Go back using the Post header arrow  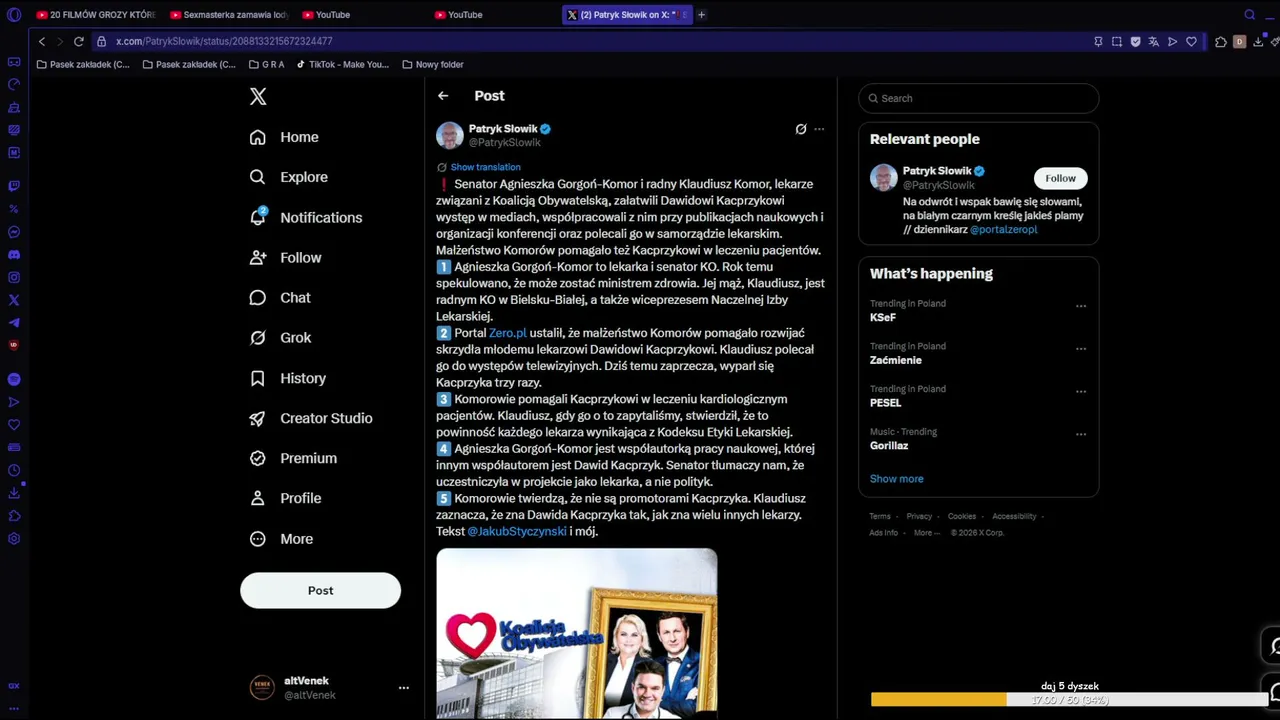[443, 96]
